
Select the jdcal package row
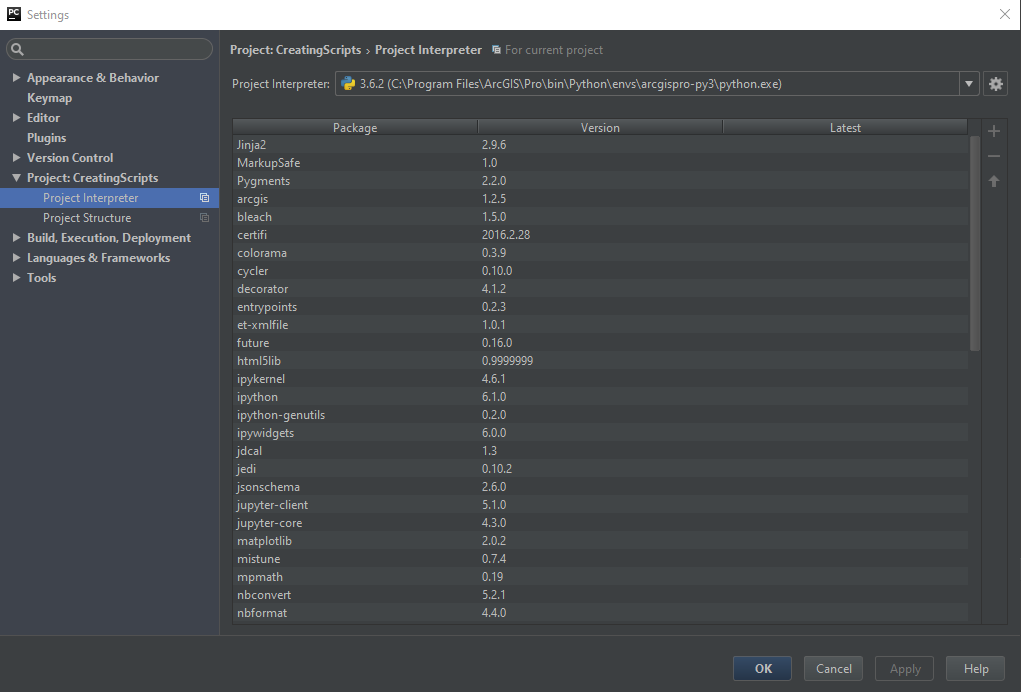tap(600, 451)
